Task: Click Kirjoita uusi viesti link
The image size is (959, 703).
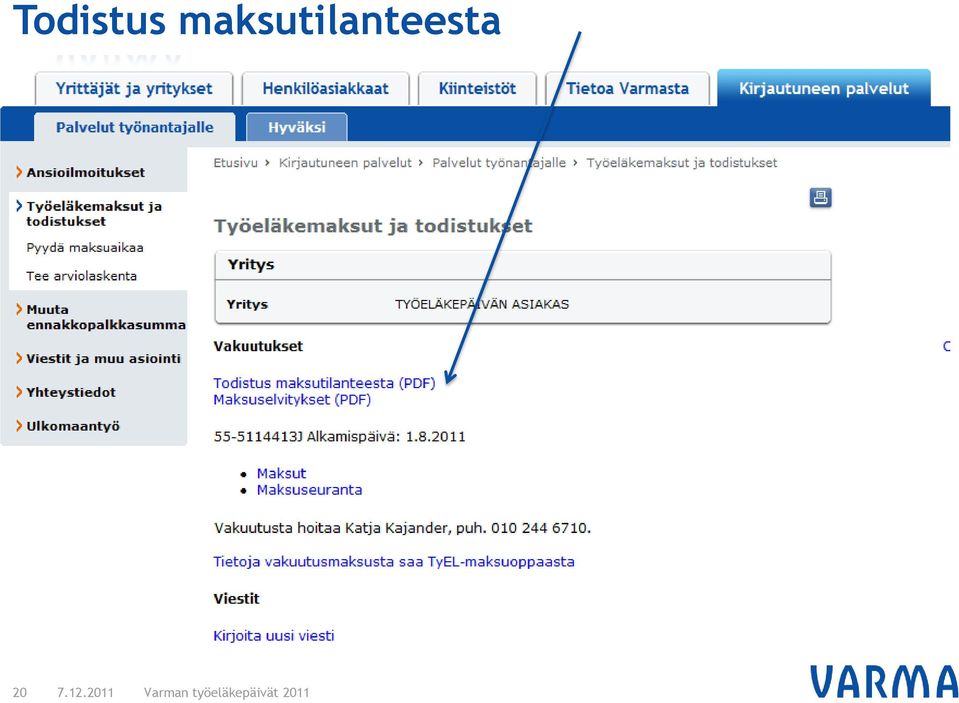Action: click(273, 636)
